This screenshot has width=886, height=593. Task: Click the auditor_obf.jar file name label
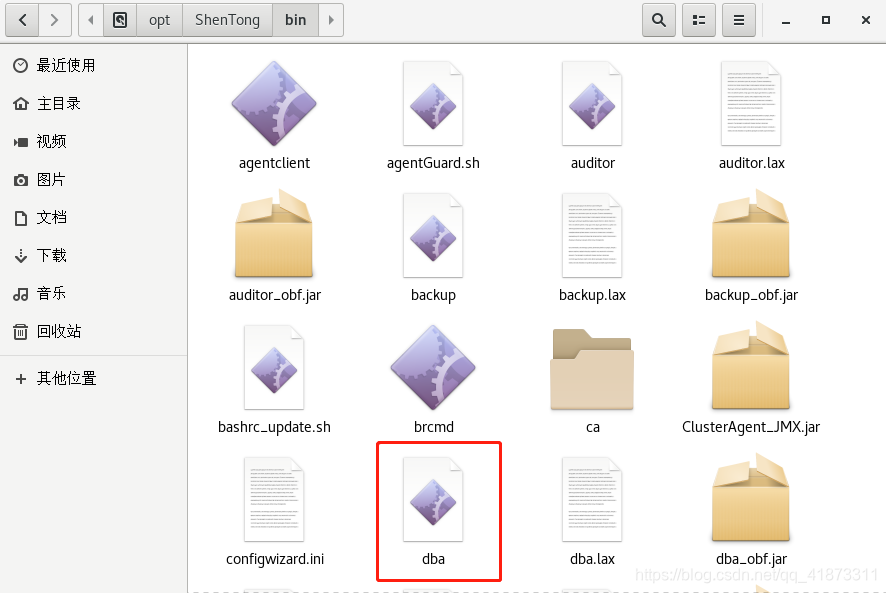(275, 295)
